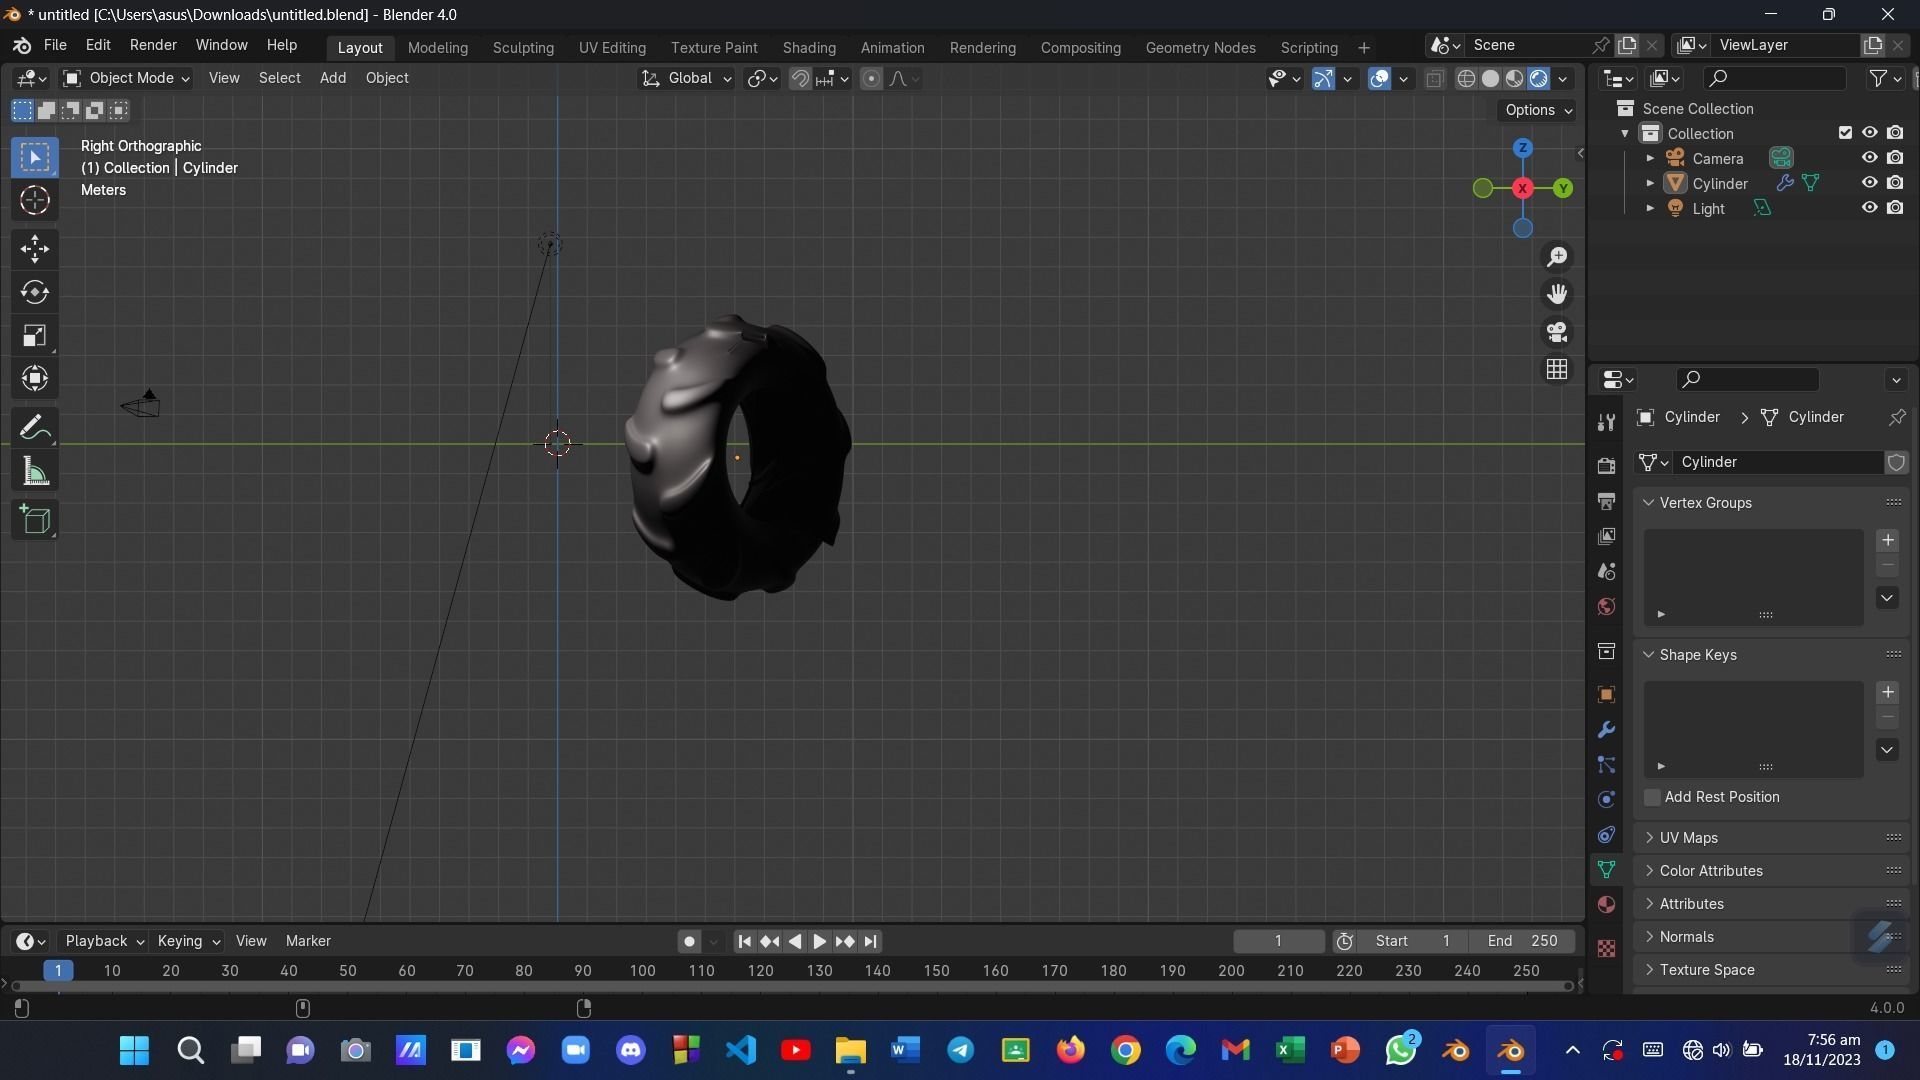This screenshot has width=1920, height=1080.
Task: Activate the Scale tool
Action: point(35,336)
